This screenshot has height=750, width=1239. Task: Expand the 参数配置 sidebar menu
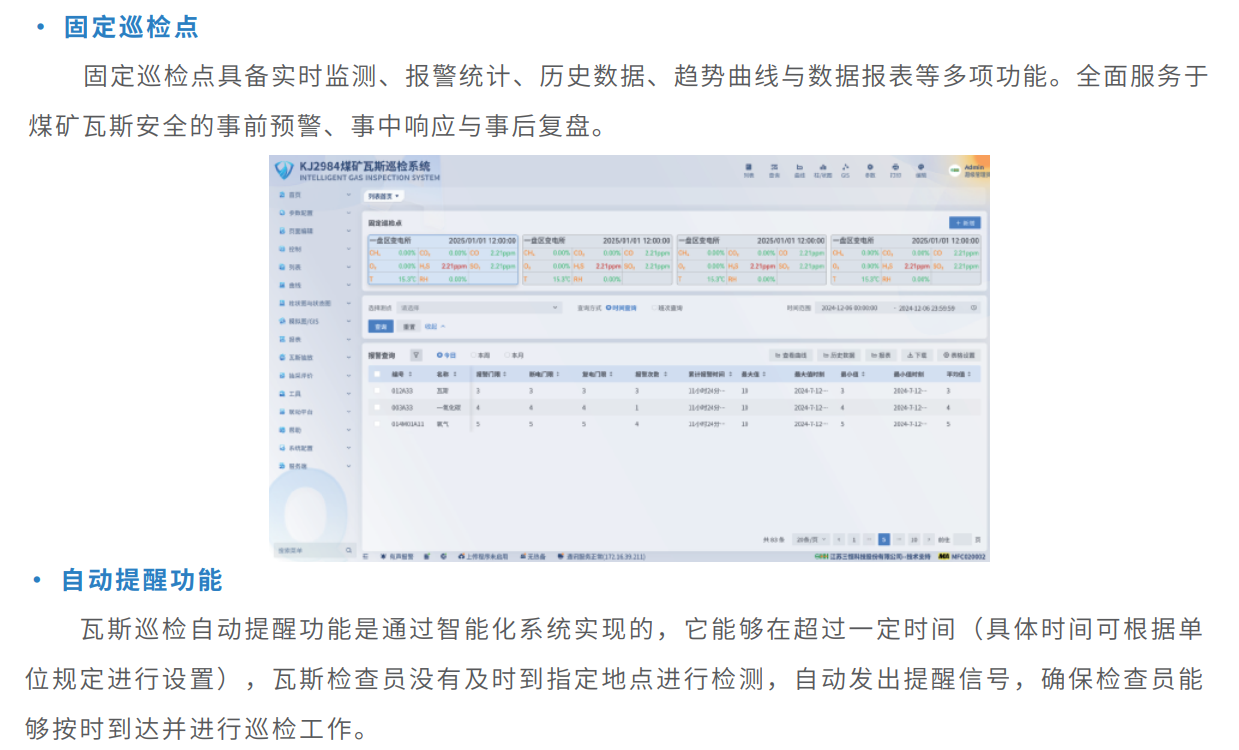(314, 213)
